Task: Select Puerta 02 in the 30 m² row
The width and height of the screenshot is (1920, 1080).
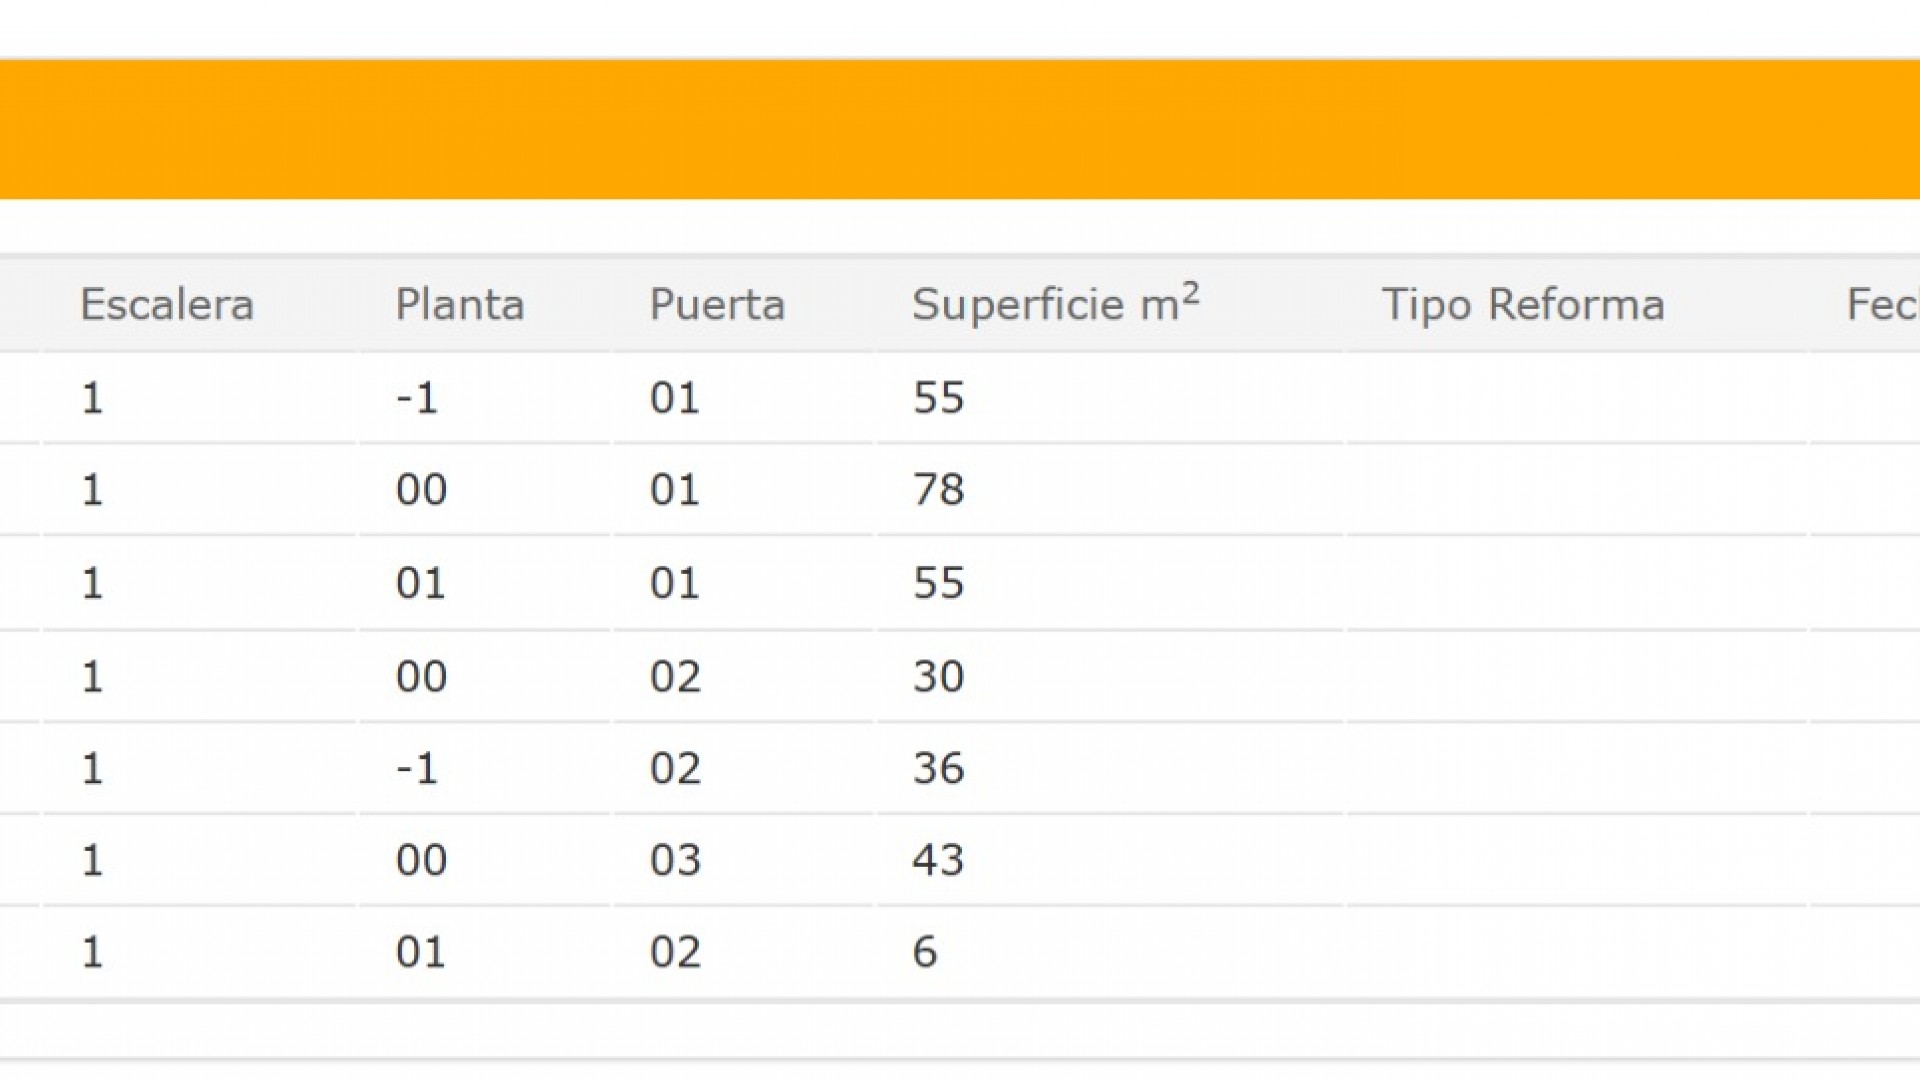Action: 675,677
